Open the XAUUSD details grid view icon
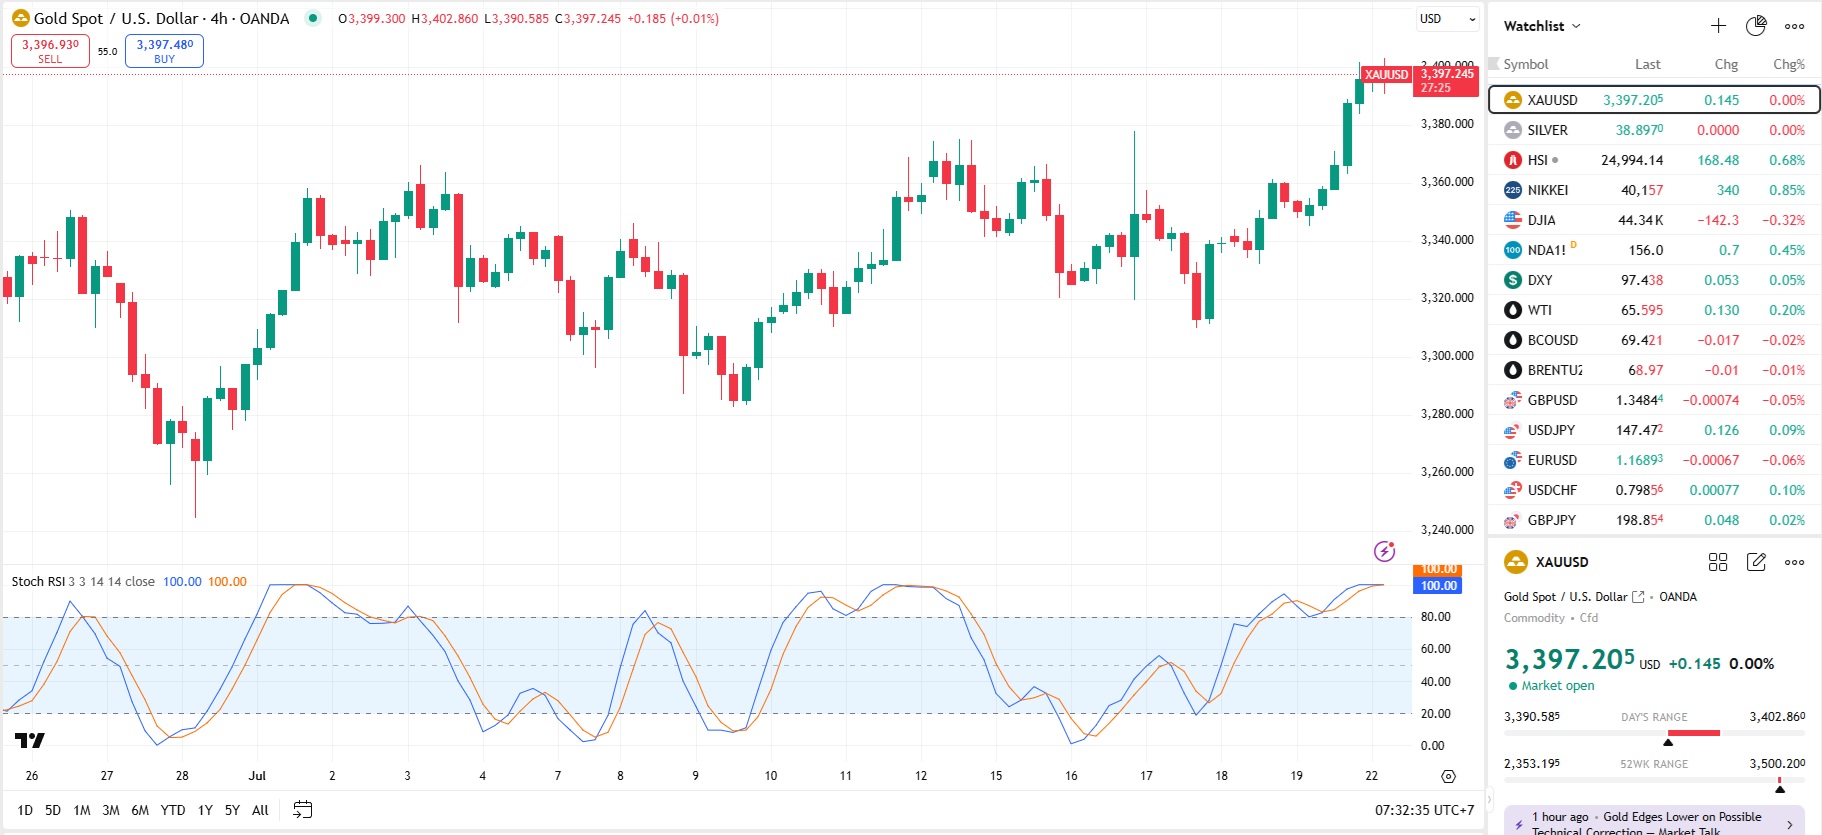Viewport: 1822px width, 835px height. [1718, 562]
